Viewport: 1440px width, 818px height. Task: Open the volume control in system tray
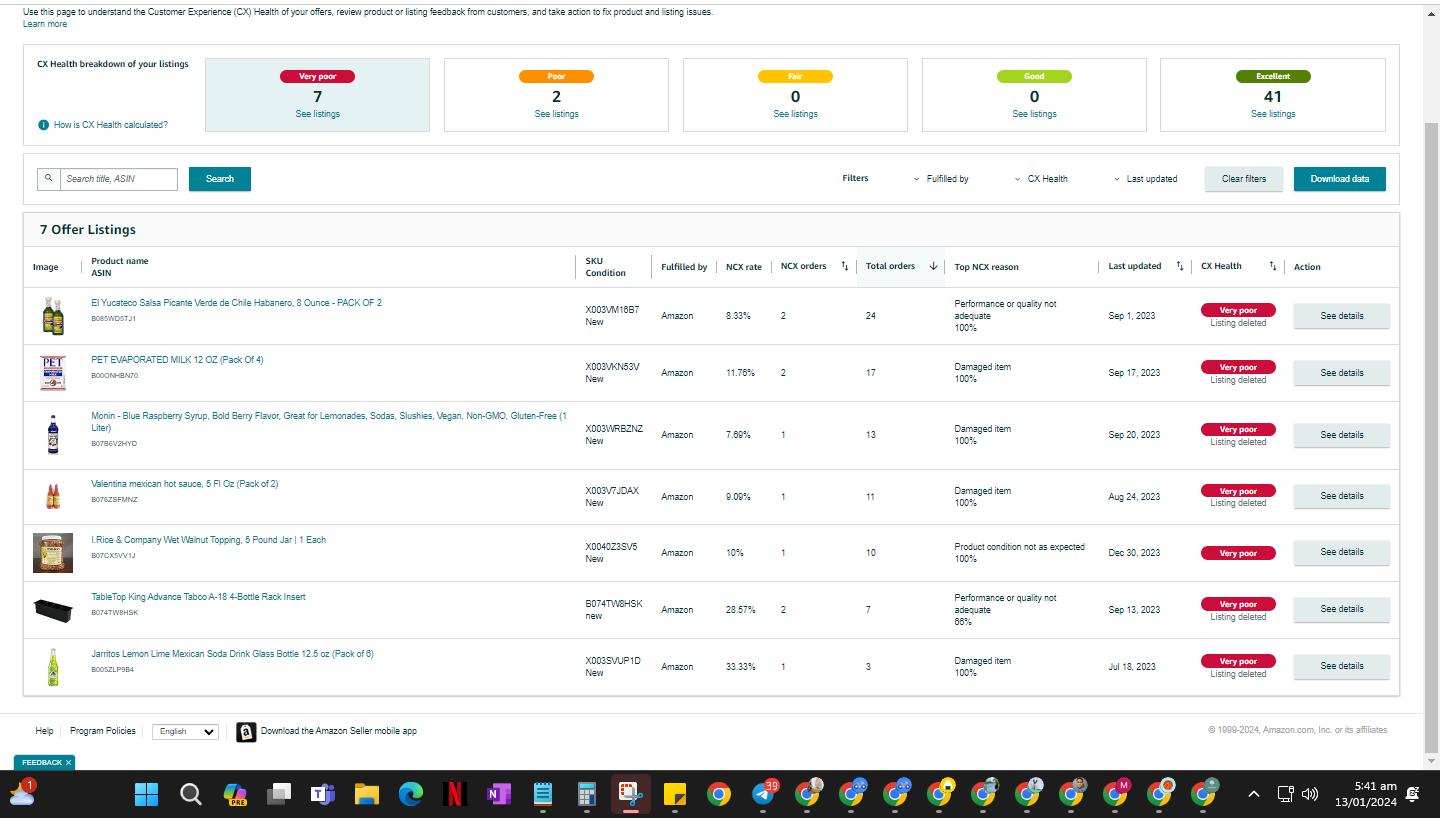(x=1310, y=794)
